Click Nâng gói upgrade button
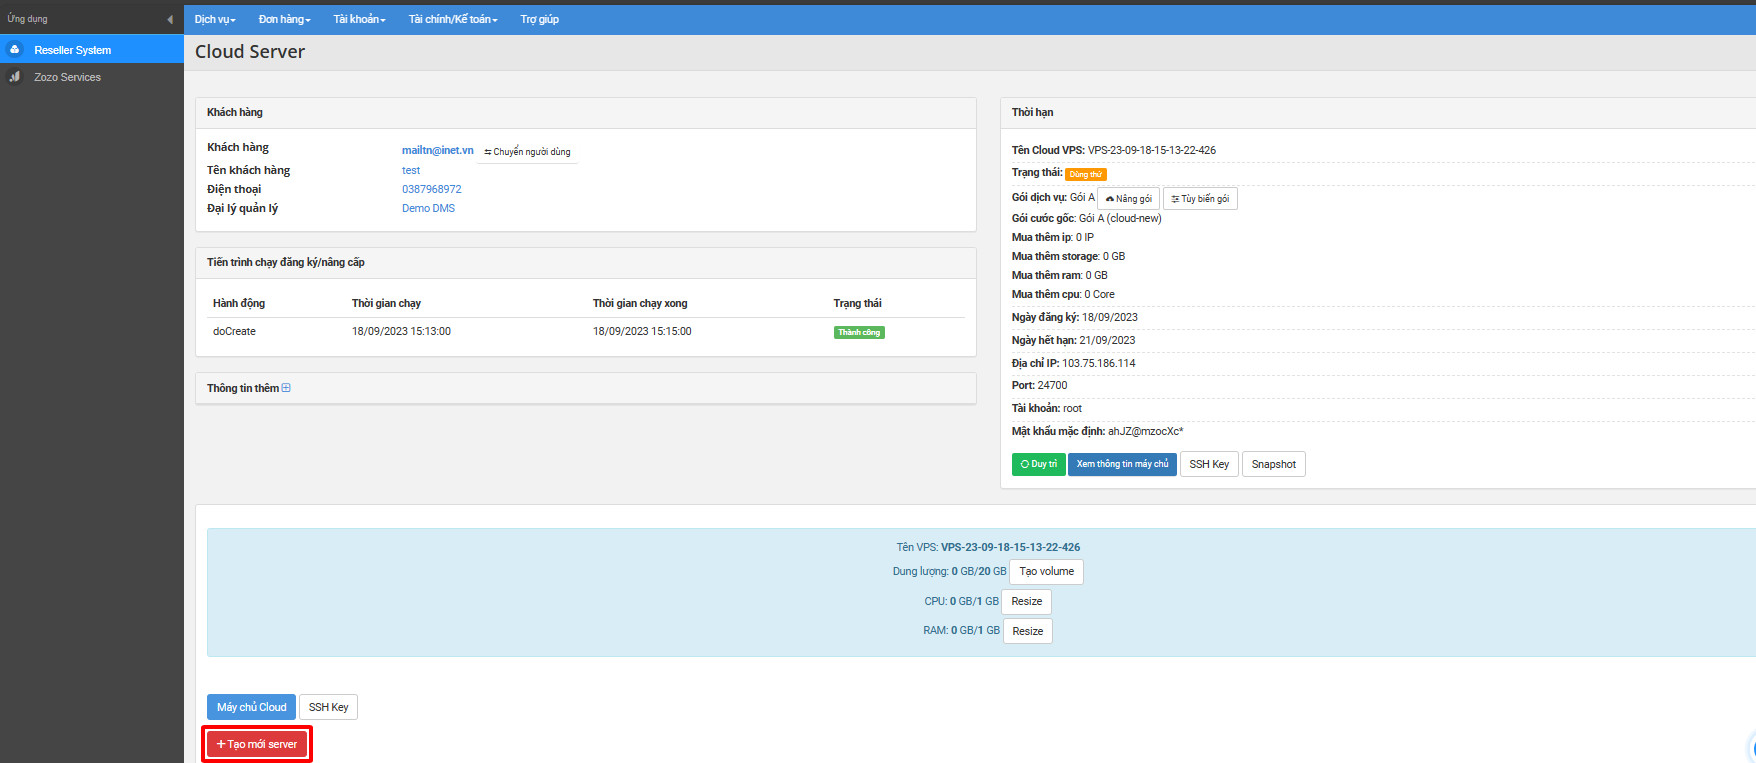 (x=1129, y=198)
